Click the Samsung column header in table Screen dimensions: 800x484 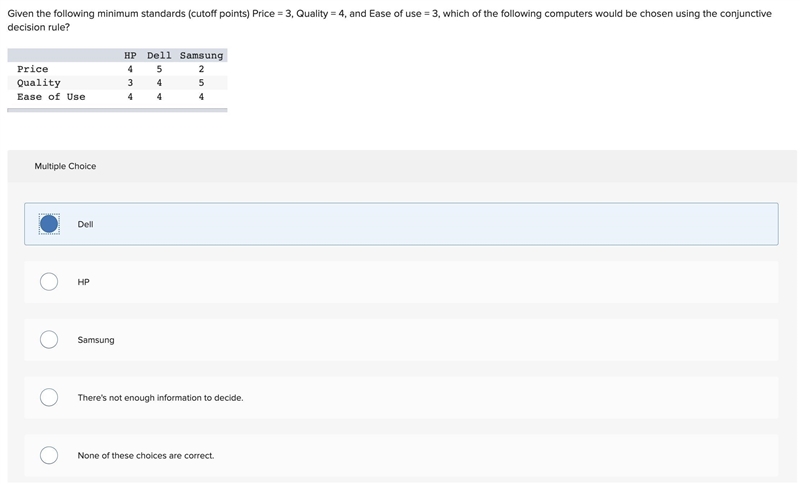coord(202,56)
